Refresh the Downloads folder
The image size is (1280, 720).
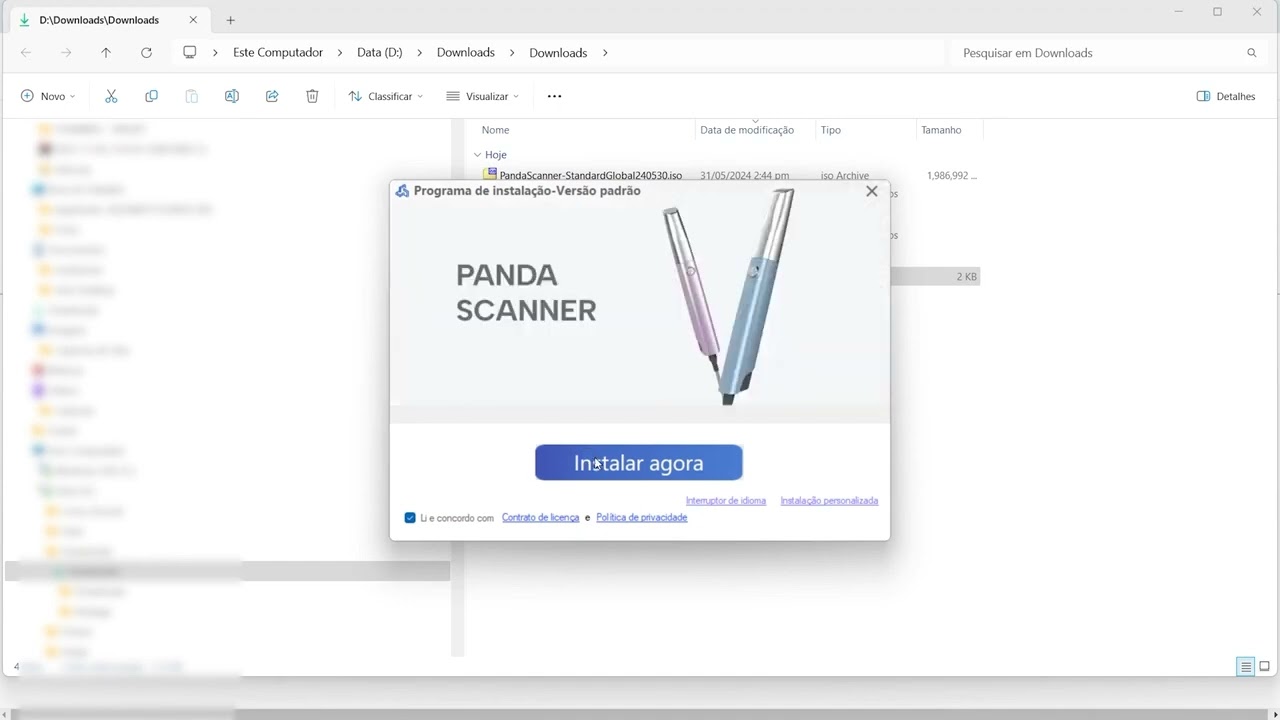point(146,53)
